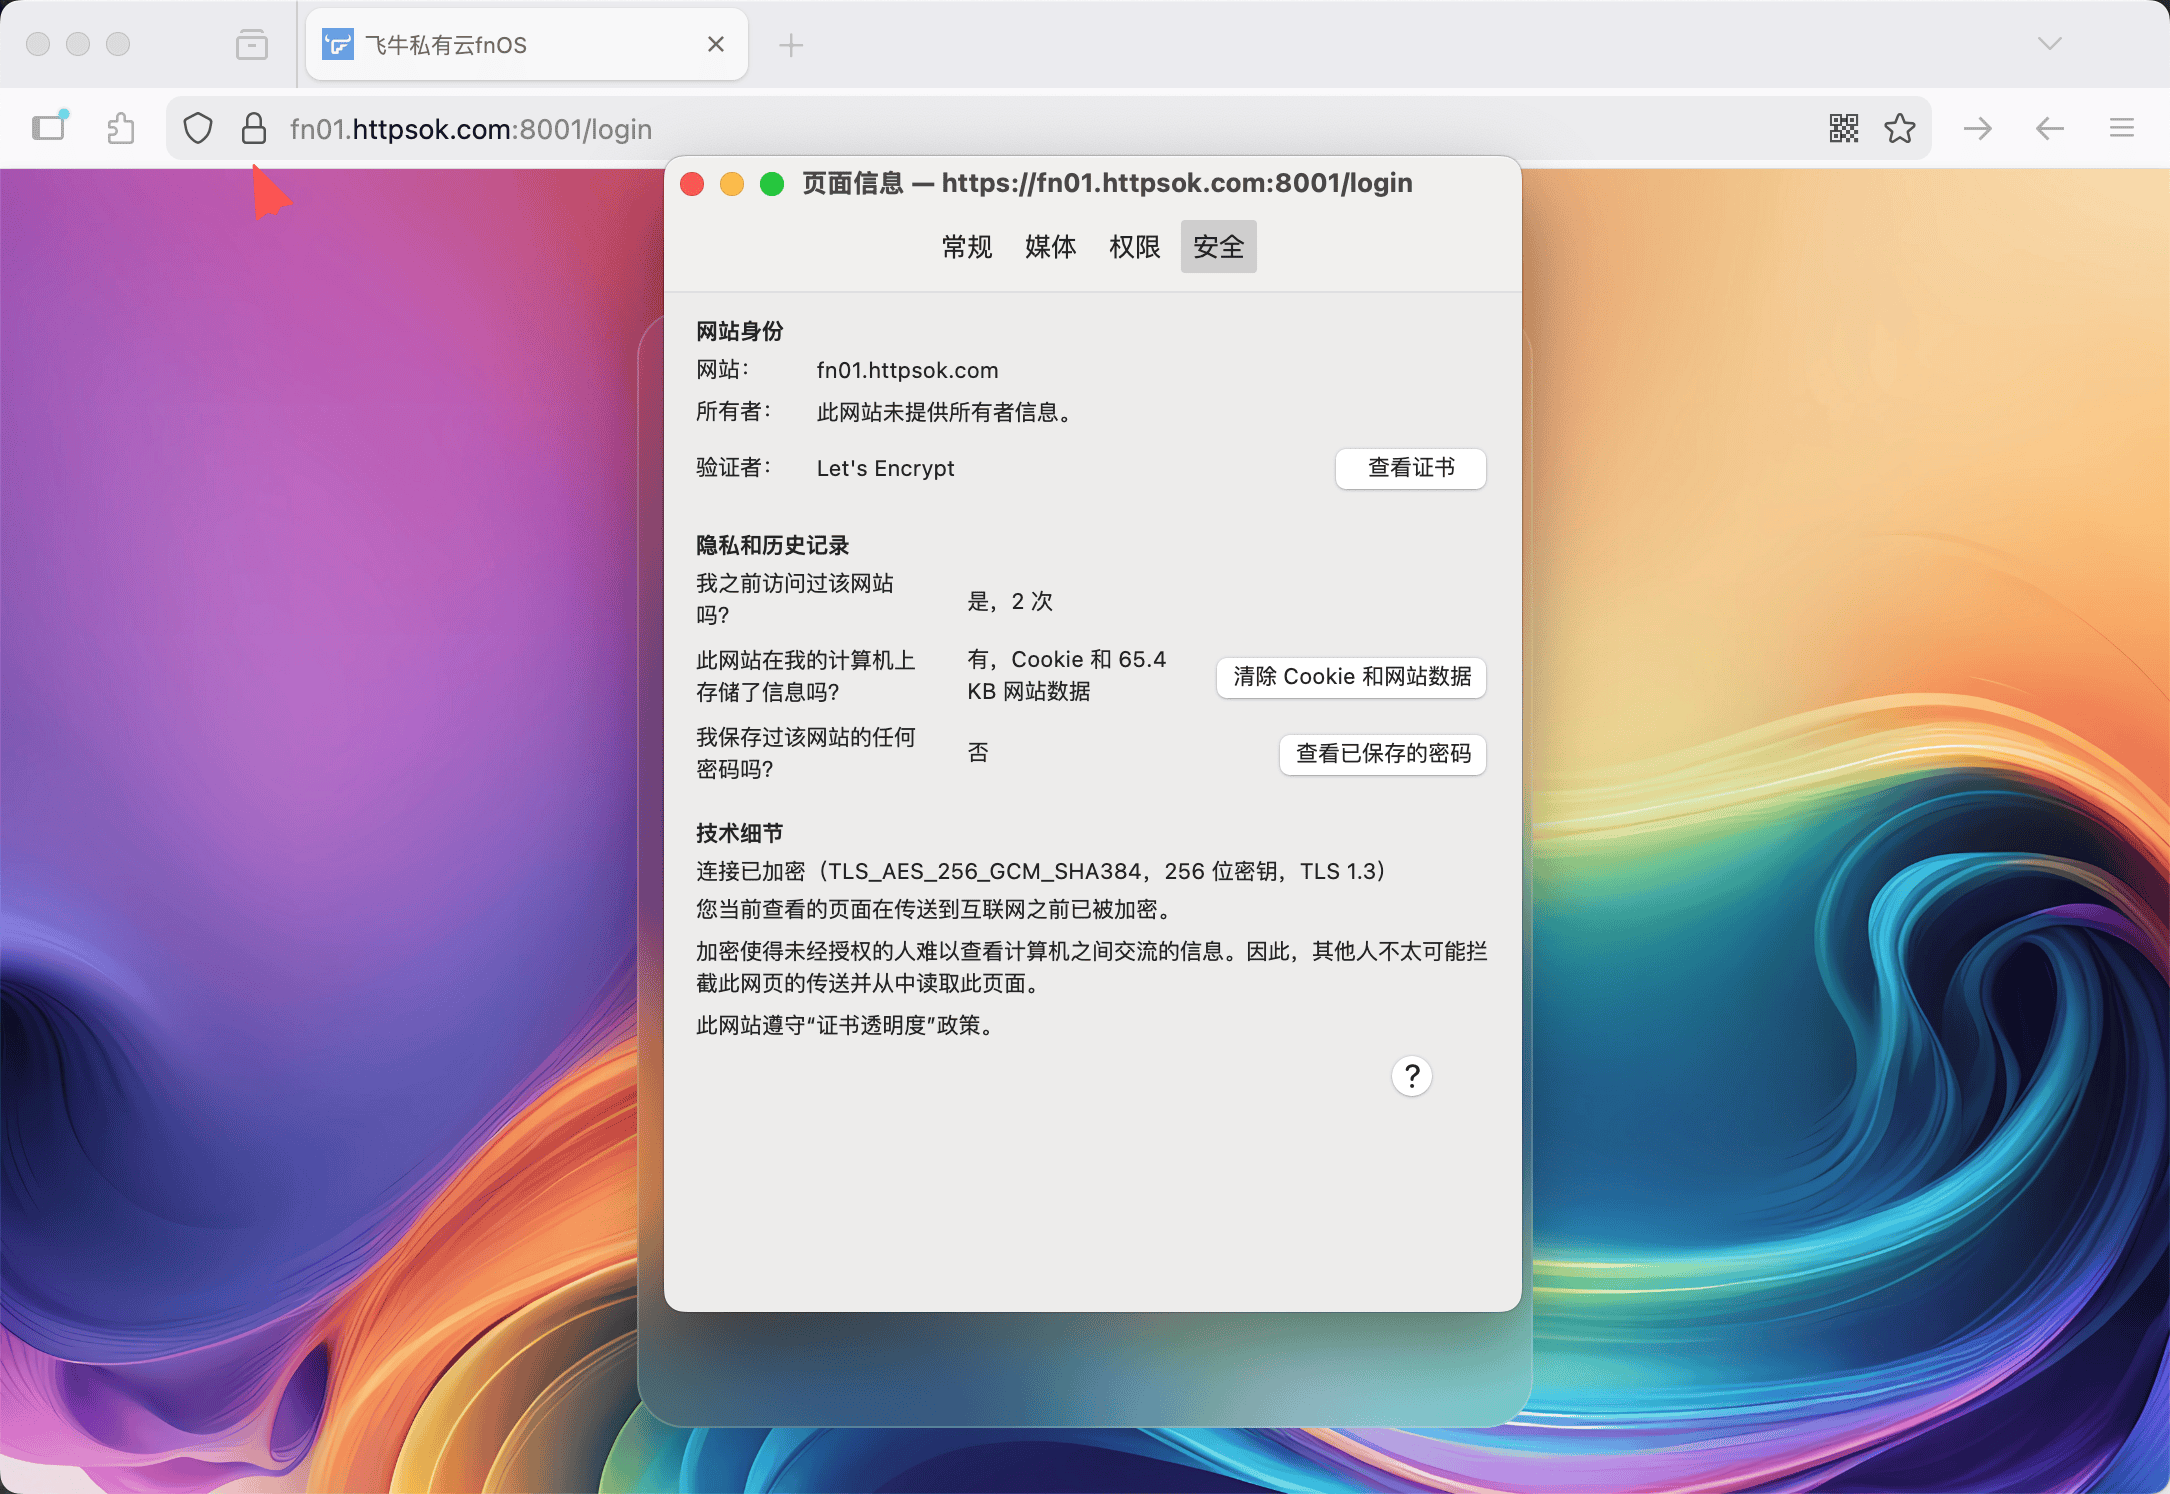Click the tracking protection shield icon
Viewport: 2170px width, 1494px height.
click(x=198, y=129)
